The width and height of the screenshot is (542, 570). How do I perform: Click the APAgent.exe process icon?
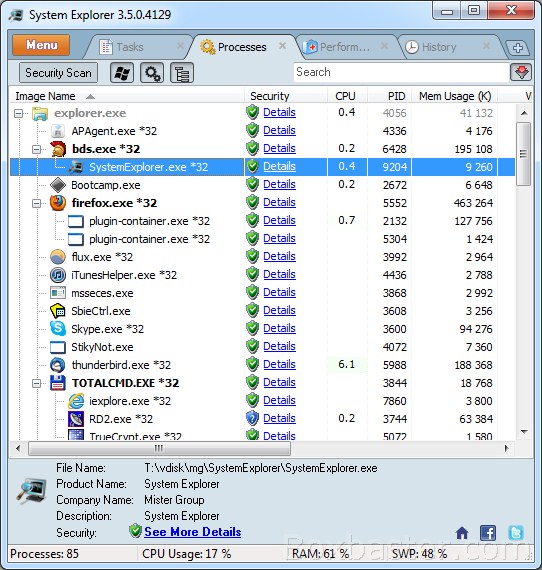pos(58,131)
